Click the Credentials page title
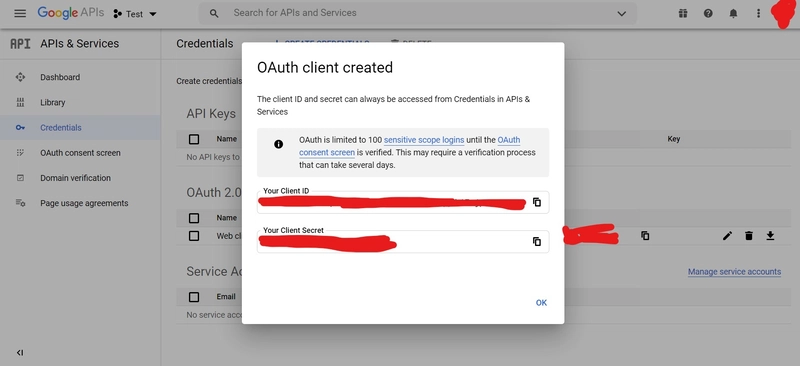 (x=205, y=44)
